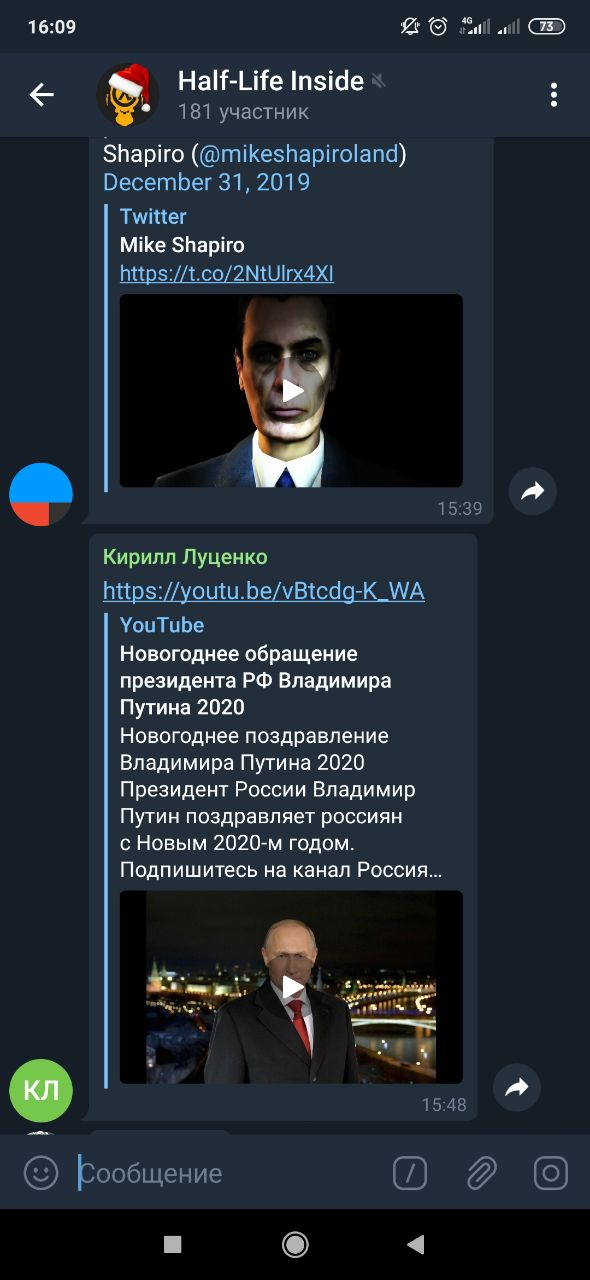Forward the YouTube Putin video message
This screenshot has height=1280, width=590.
(x=517, y=1087)
